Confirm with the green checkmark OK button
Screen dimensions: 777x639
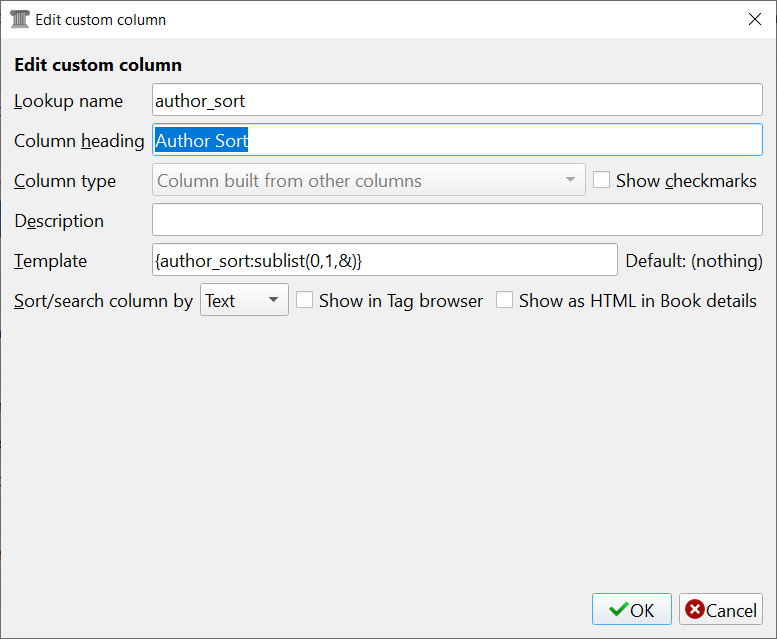click(631, 610)
